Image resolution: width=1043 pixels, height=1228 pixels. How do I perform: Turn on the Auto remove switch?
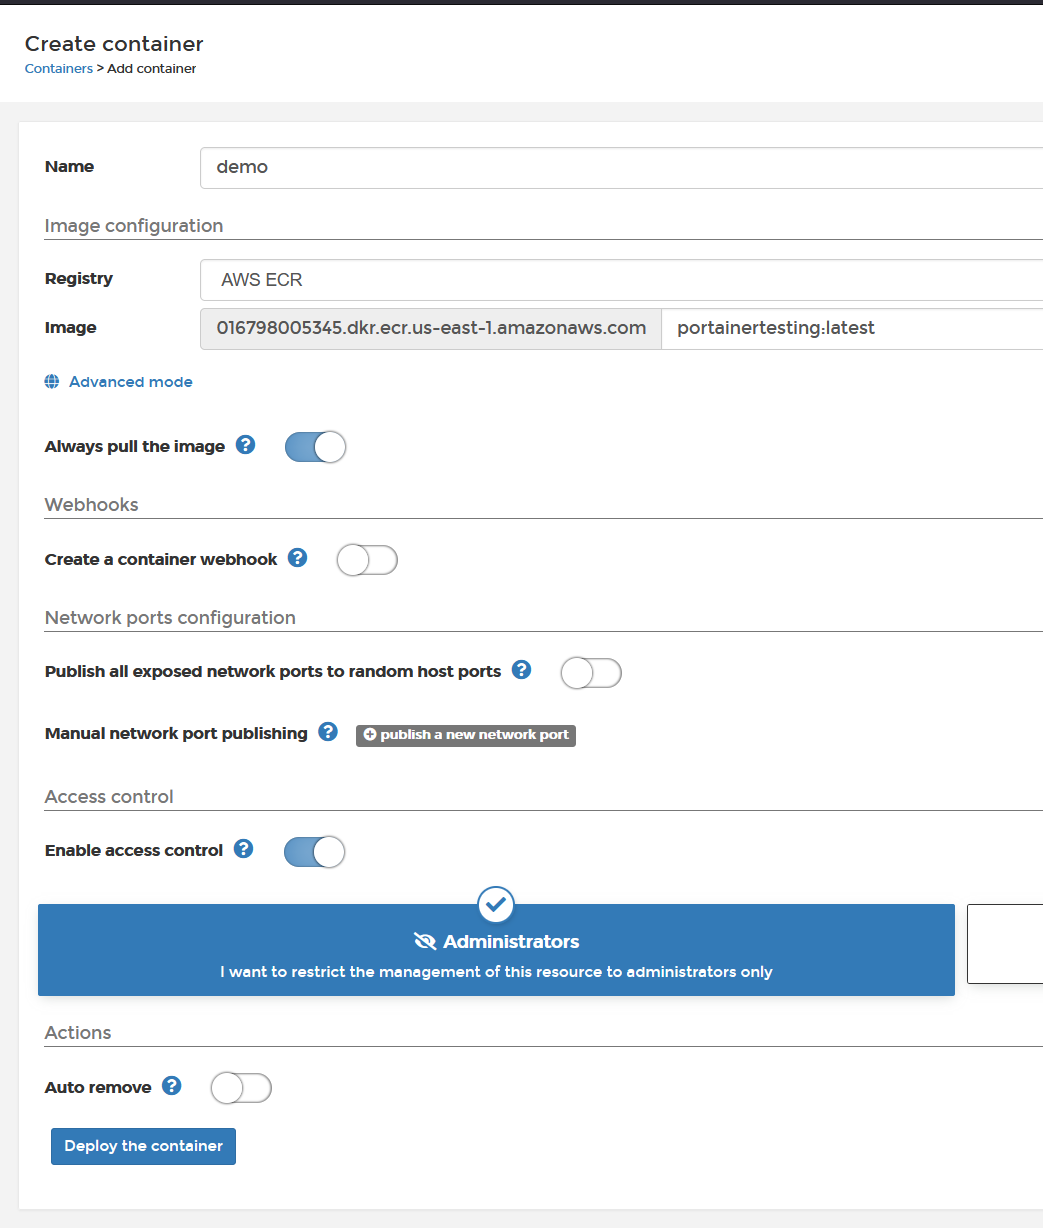pyautogui.click(x=241, y=1088)
